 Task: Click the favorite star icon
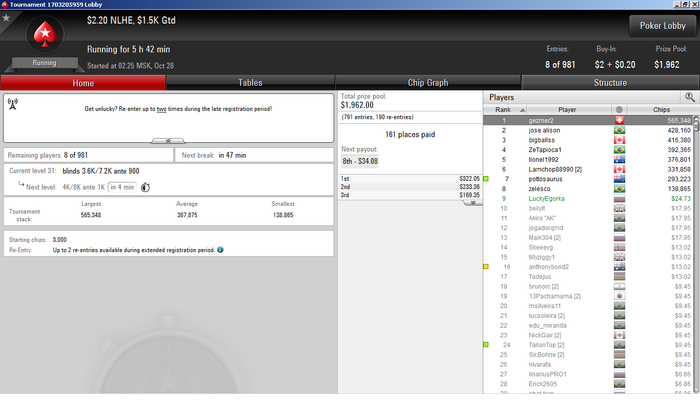point(6,18)
